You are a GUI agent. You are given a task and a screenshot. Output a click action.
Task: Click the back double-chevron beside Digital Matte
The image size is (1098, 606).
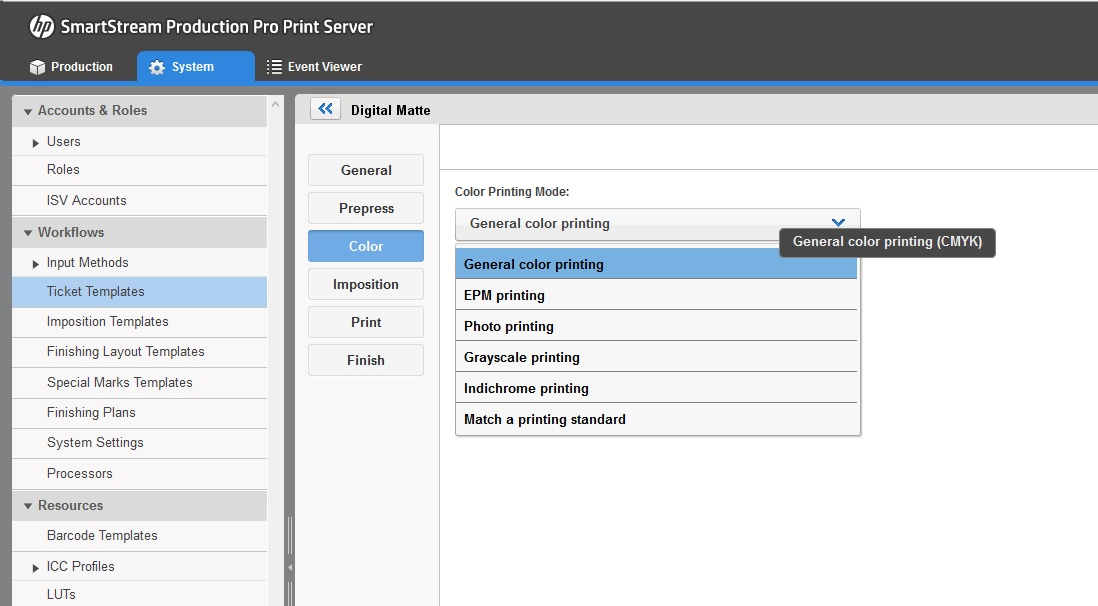(x=324, y=109)
